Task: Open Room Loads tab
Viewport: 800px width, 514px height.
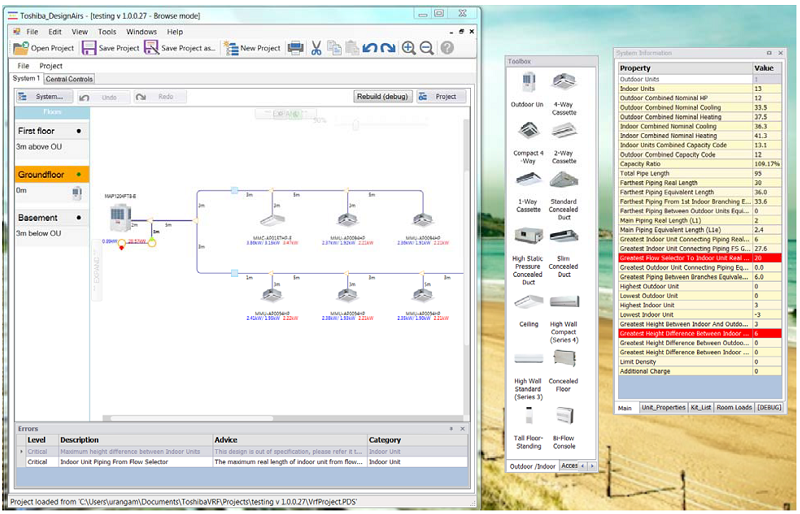Action: pyautogui.click(x=734, y=407)
